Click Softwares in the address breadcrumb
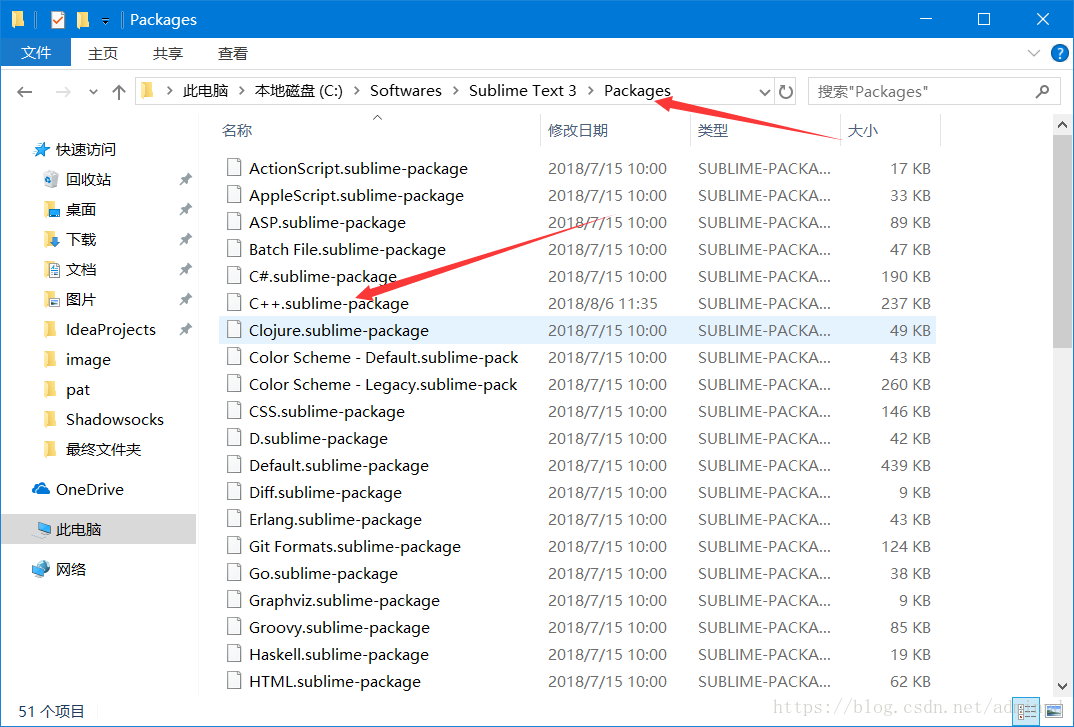1074x727 pixels. click(x=405, y=91)
